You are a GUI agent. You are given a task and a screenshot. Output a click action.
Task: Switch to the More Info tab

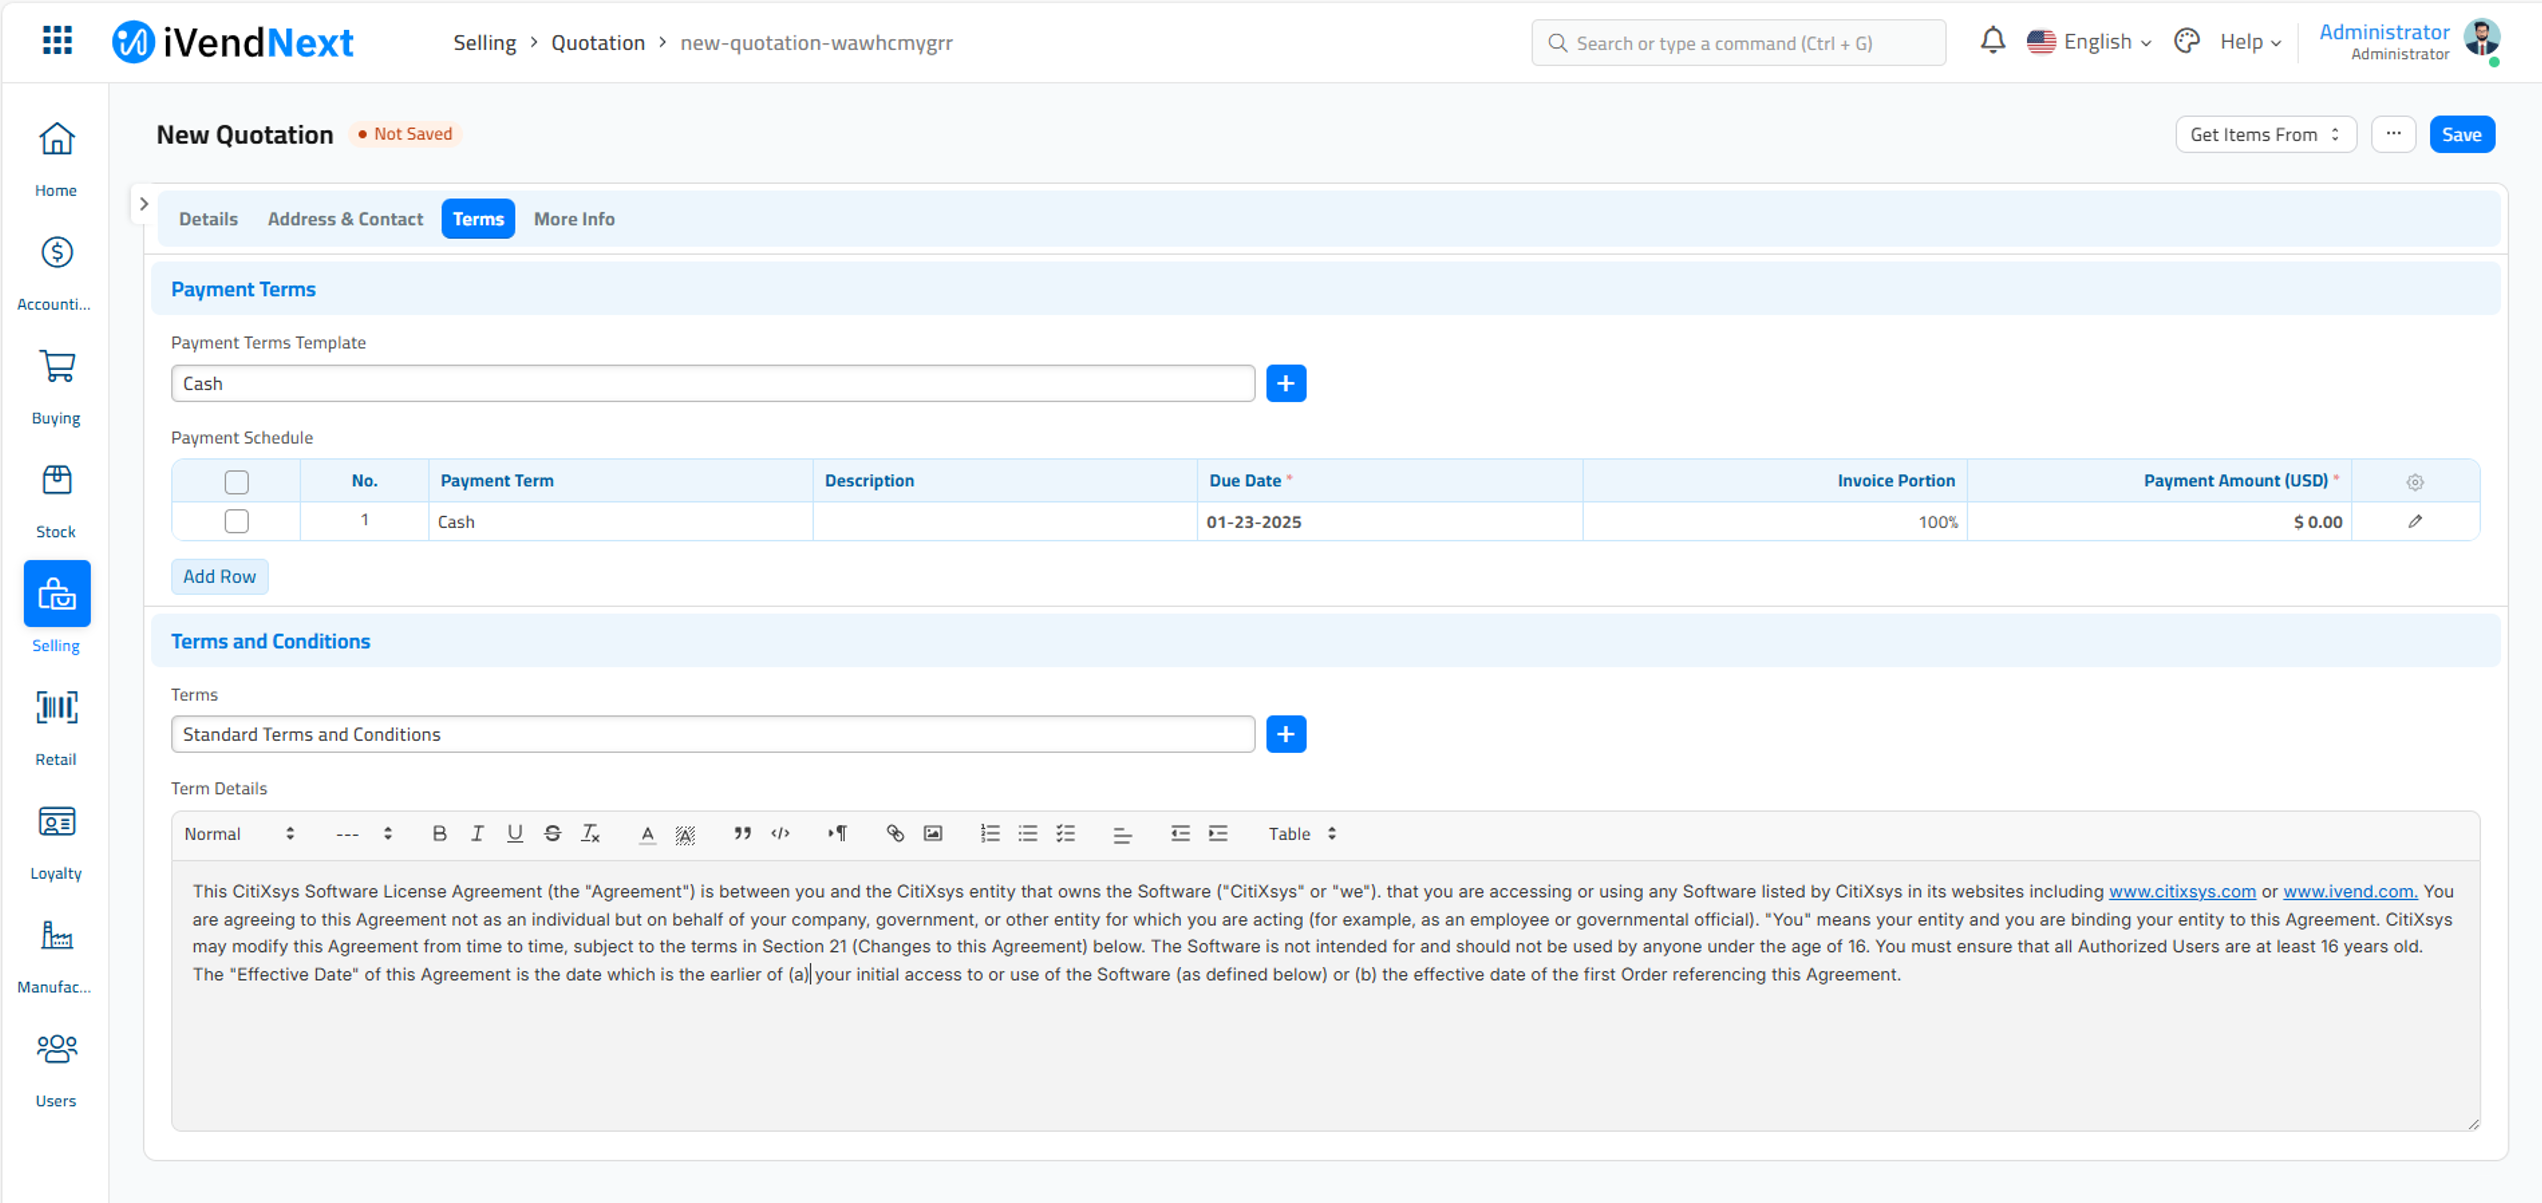click(574, 218)
